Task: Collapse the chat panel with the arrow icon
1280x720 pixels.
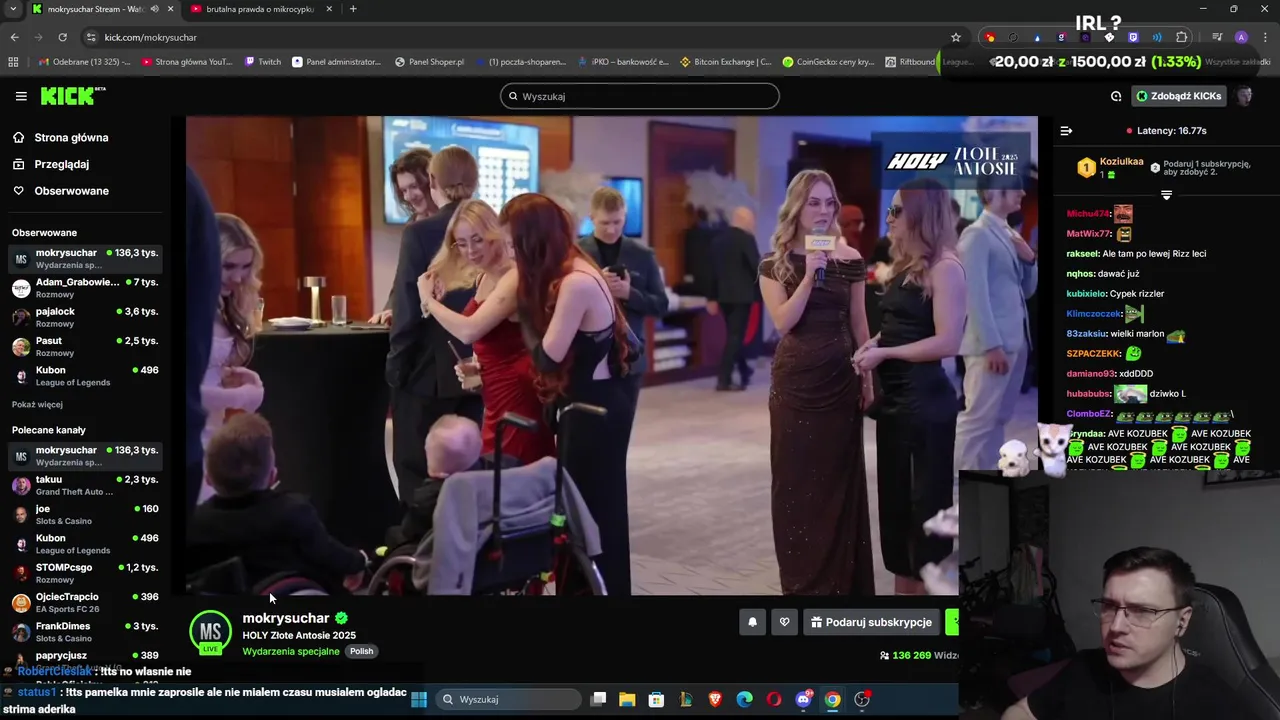Action: click(x=1066, y=130)
